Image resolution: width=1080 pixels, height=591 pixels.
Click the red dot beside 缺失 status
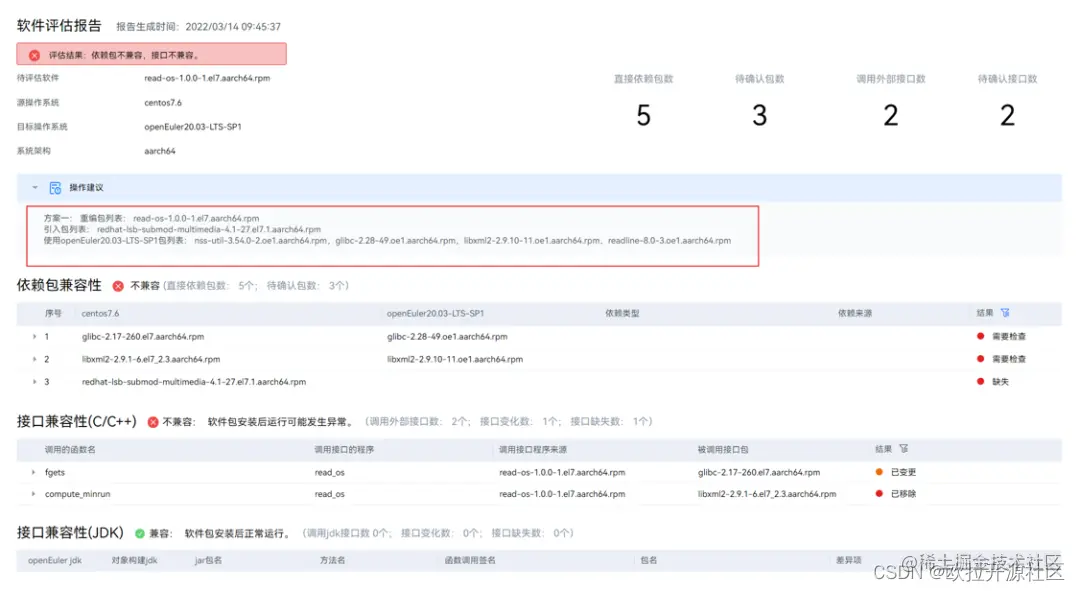click(981, 381)
